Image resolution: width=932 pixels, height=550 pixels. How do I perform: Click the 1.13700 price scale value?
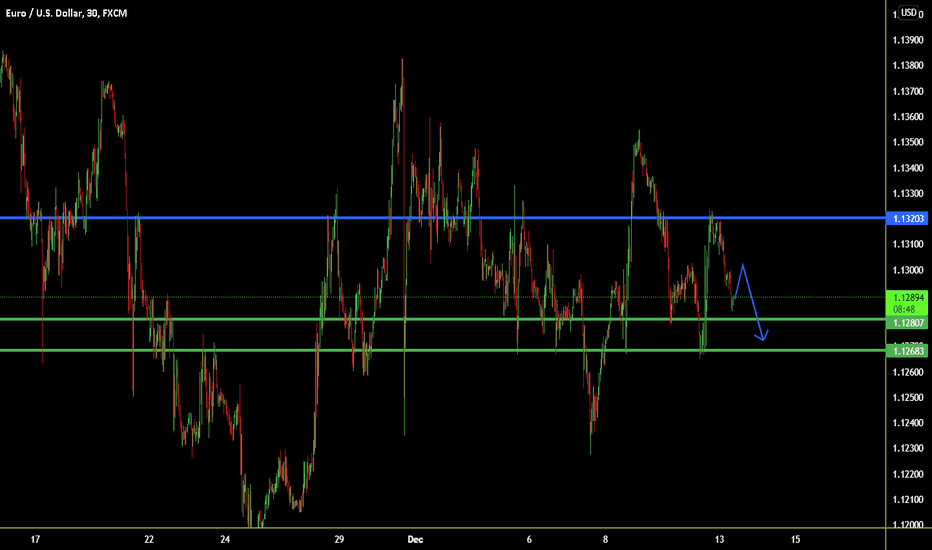[x=908, y=92]
